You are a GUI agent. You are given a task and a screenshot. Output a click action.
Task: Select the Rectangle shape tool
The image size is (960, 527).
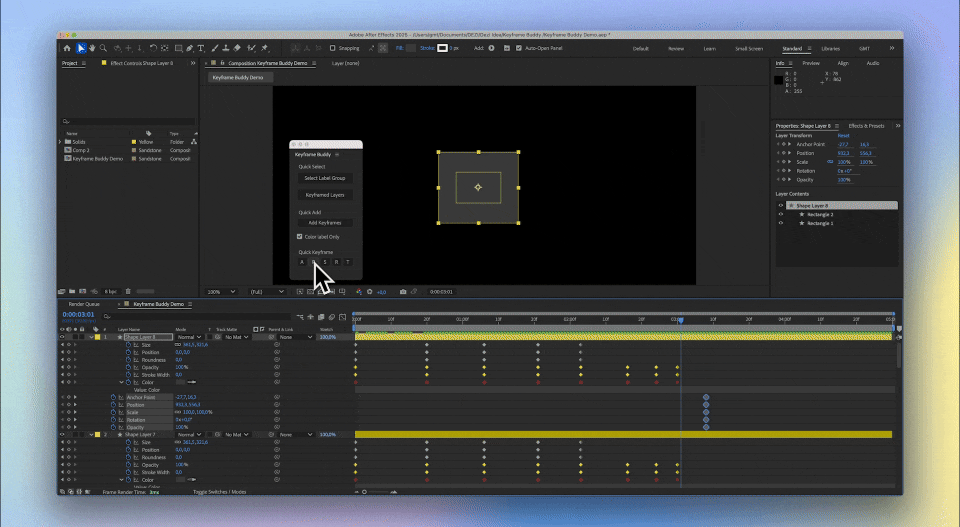[x=178, y=48]
